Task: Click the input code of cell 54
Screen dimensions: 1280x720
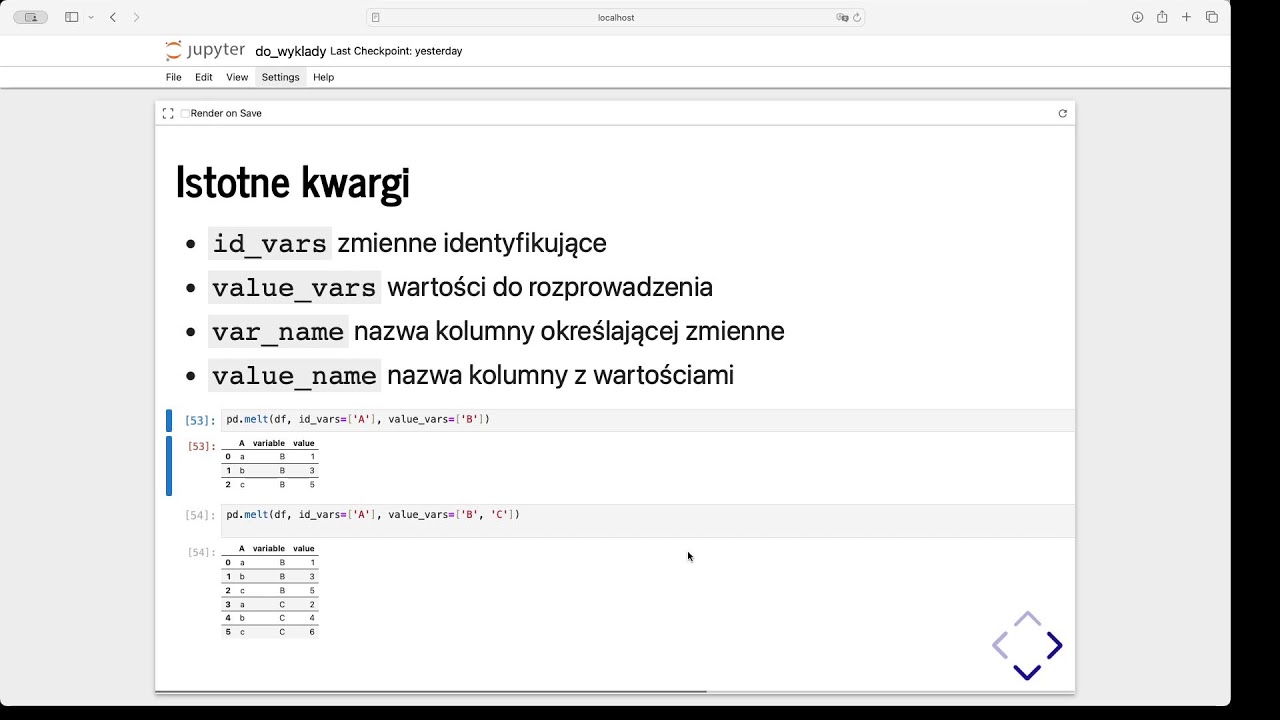Action: tap(648, 520)
